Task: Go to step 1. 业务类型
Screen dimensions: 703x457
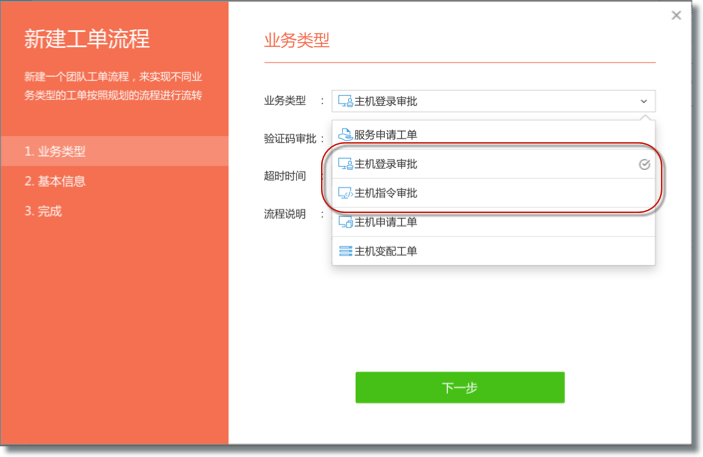Action: click(x=56, y=152)
